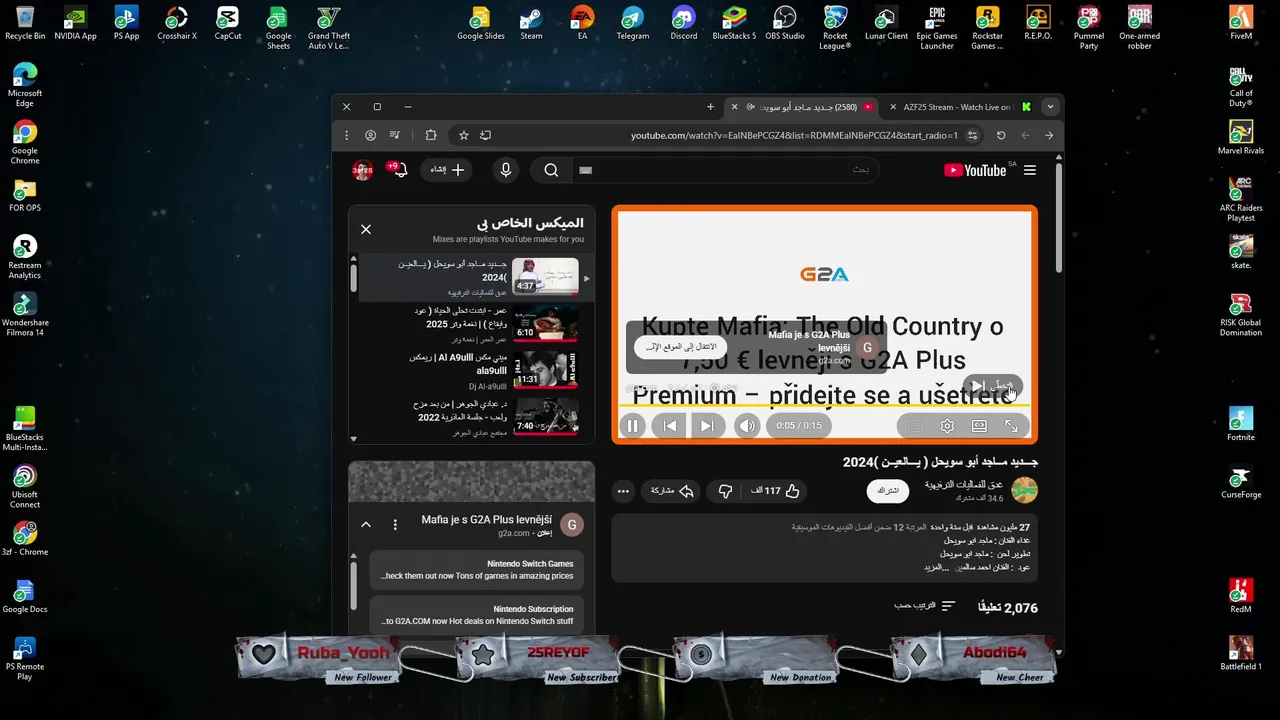
Task: Open the browser profile icon
Action: (371, 135)
